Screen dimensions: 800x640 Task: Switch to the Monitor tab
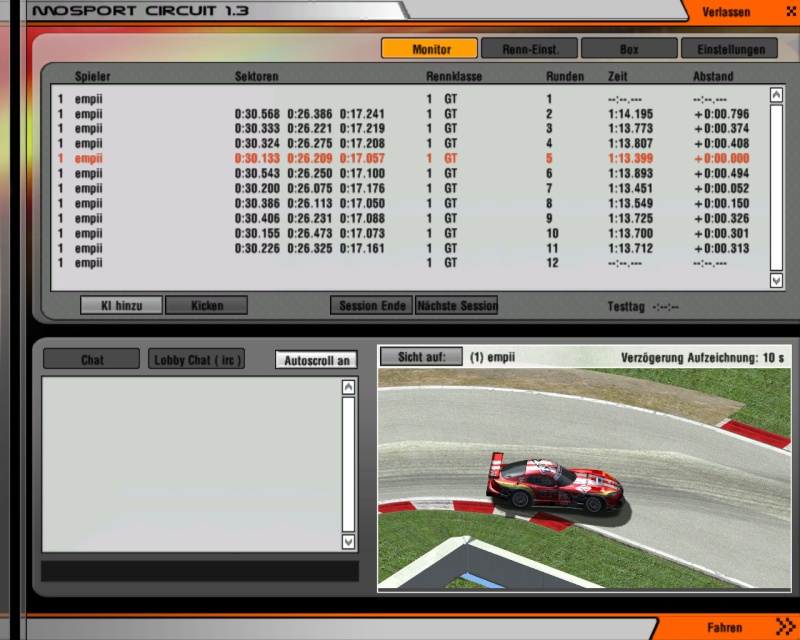(429, 48)
